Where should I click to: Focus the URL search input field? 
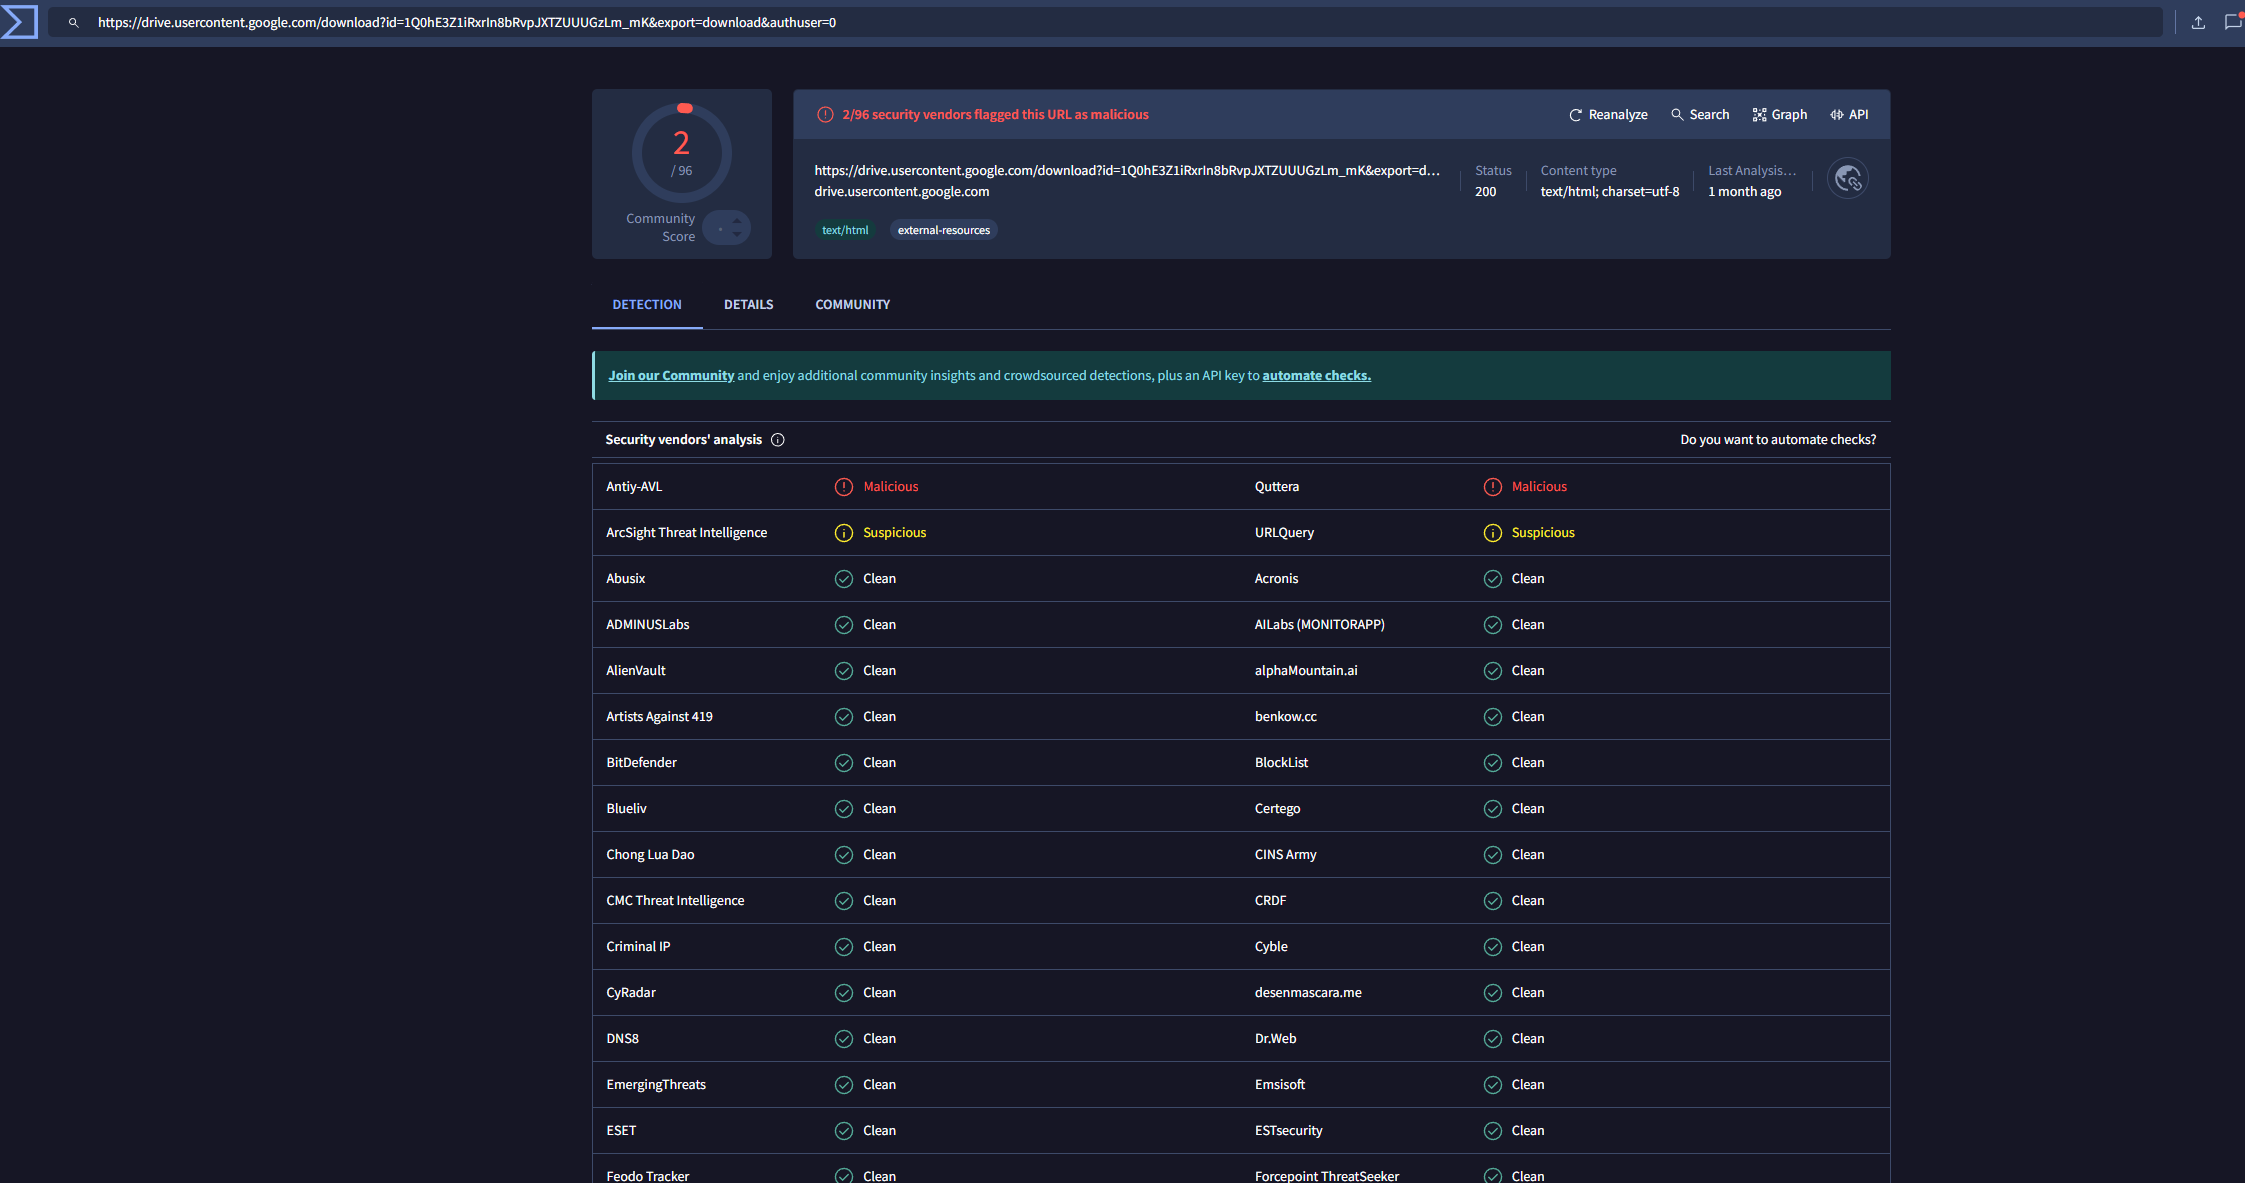click(x=1105, y=22)
